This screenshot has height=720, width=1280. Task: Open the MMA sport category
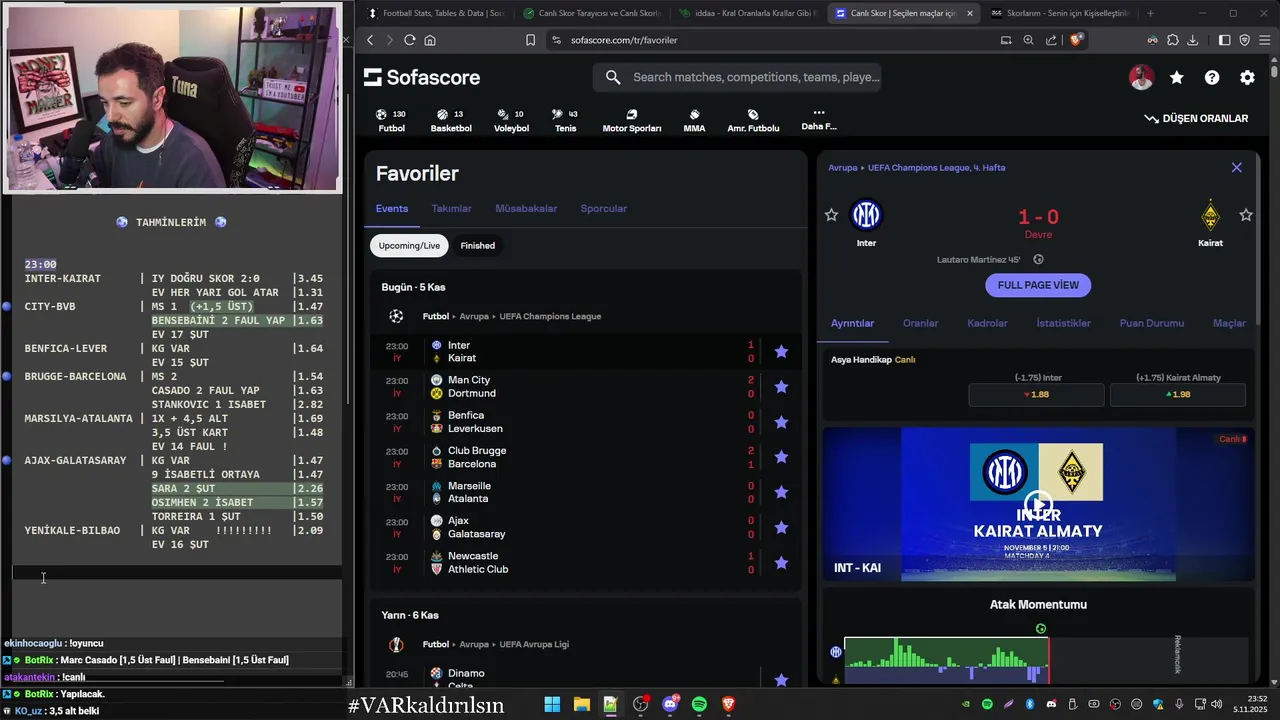point(694,121)
